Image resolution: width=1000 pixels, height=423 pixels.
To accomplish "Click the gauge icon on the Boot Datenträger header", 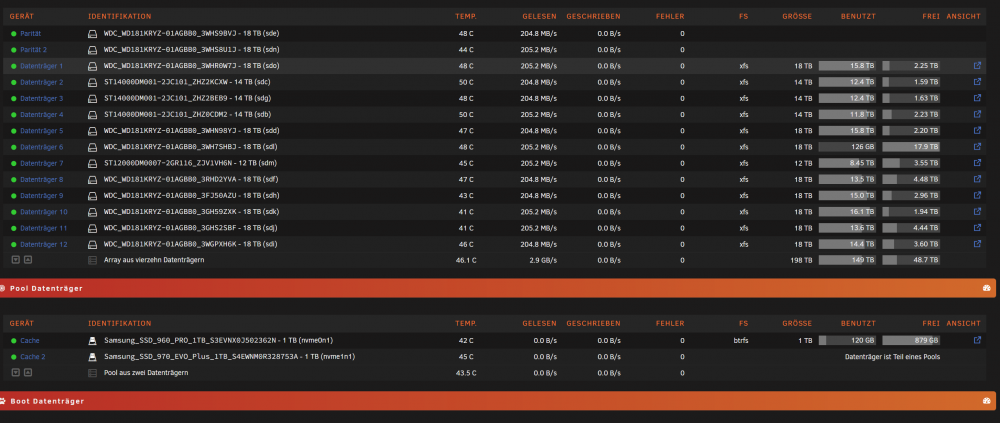I will point(987,401).
